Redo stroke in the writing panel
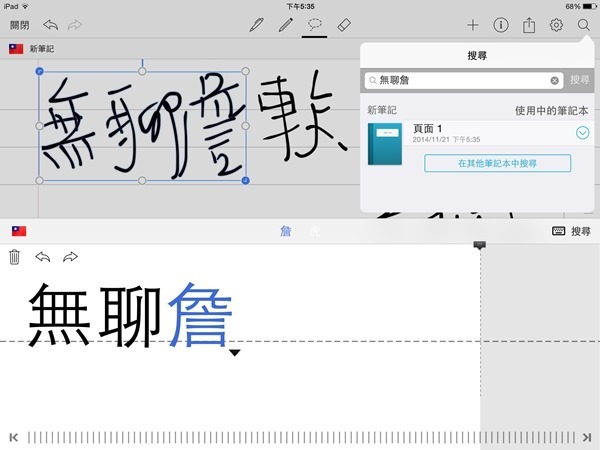Image resolution: width=600 pixels, height=450 pixels. (70, 257)
